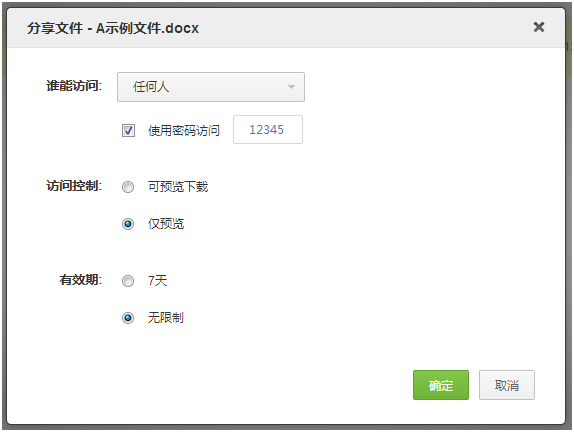Click the 谁能访问 field label
The width and height of the screenshot is (574, 432).
(74, 86)
